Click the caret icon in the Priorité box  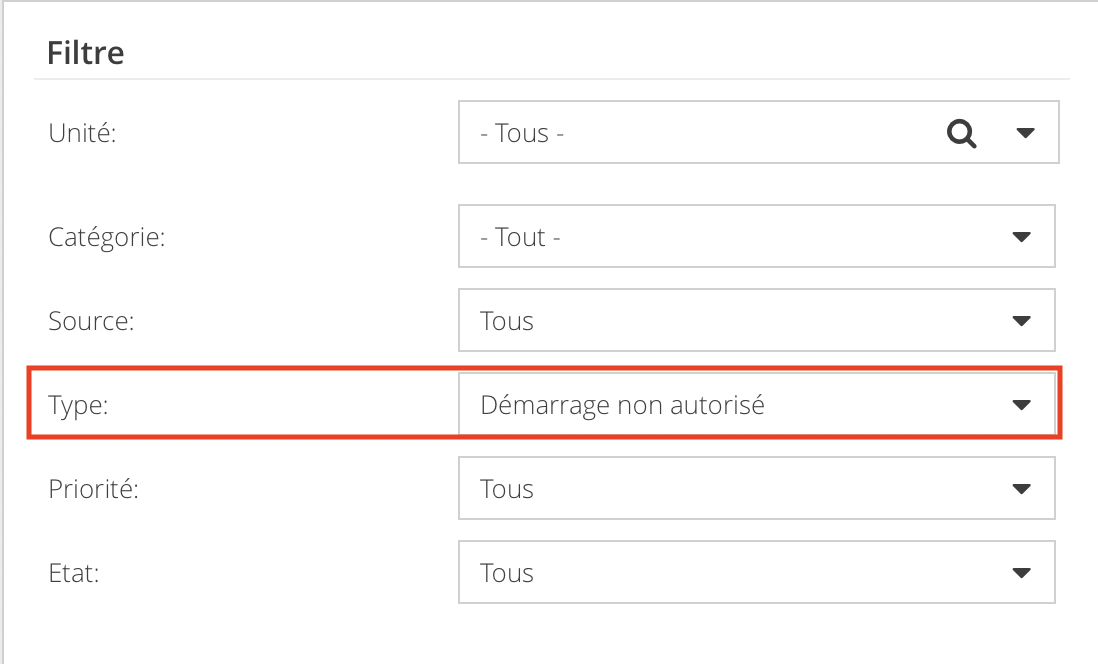click(1022, 489)
